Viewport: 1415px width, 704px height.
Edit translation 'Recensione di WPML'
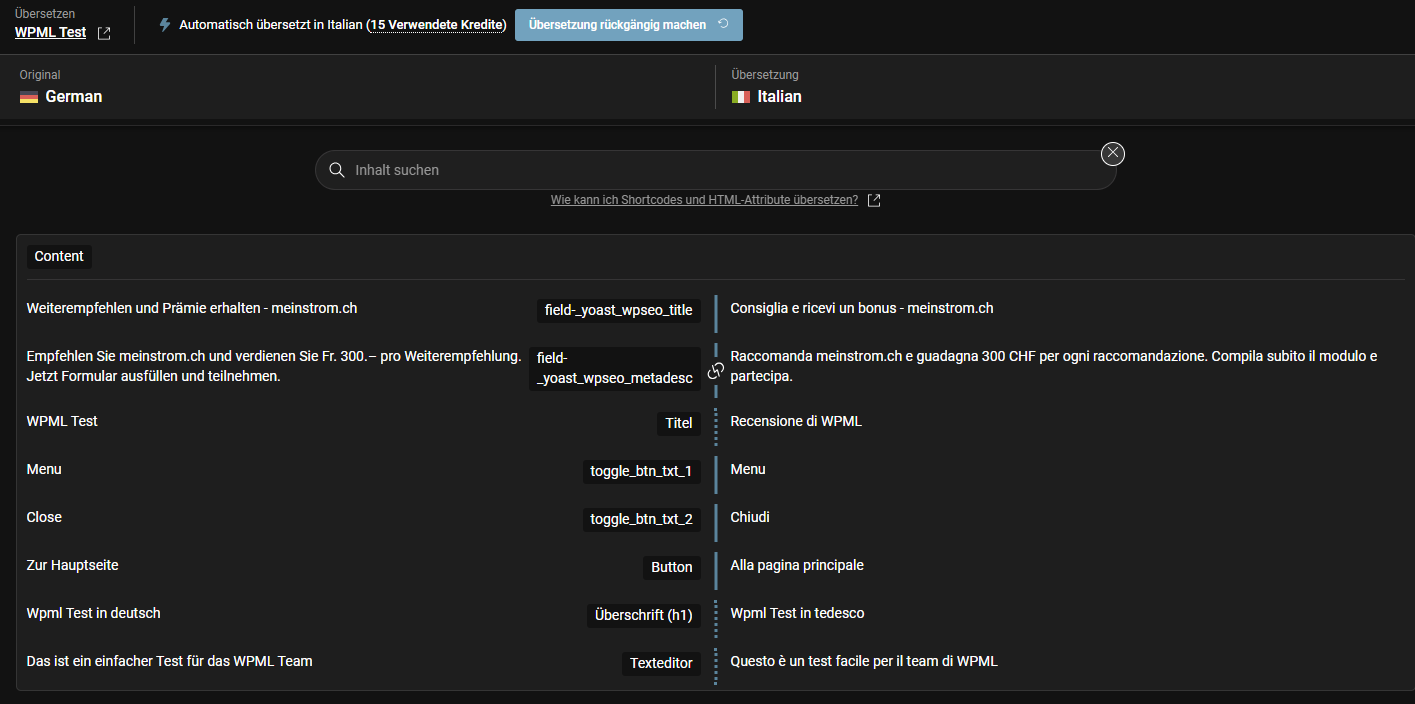(x=796, y=421)
